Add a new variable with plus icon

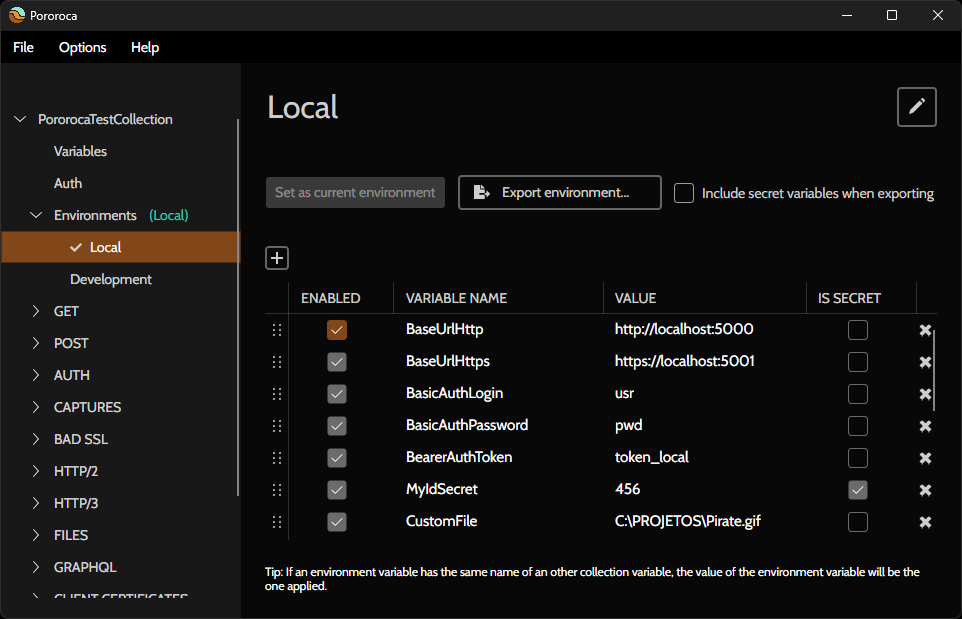[x=277, y=258]
